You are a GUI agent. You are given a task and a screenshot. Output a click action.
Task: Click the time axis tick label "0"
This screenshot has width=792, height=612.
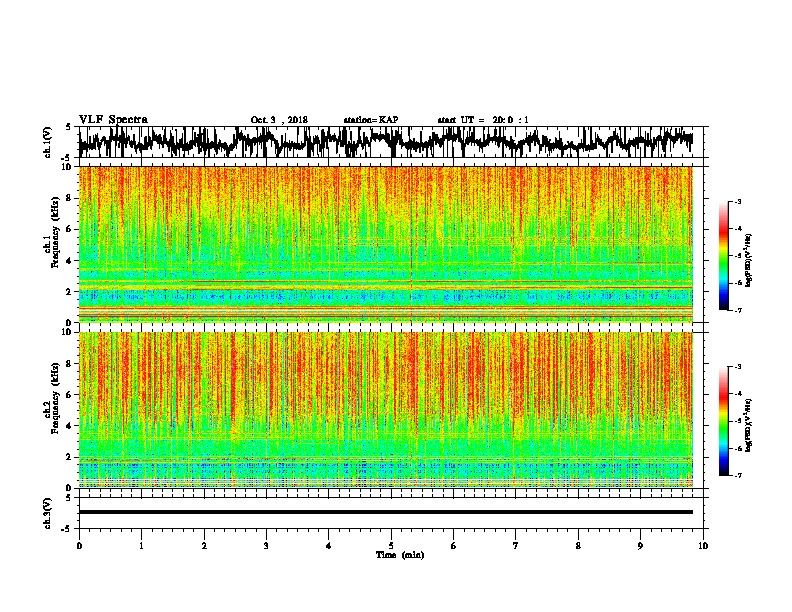(79, 546)
